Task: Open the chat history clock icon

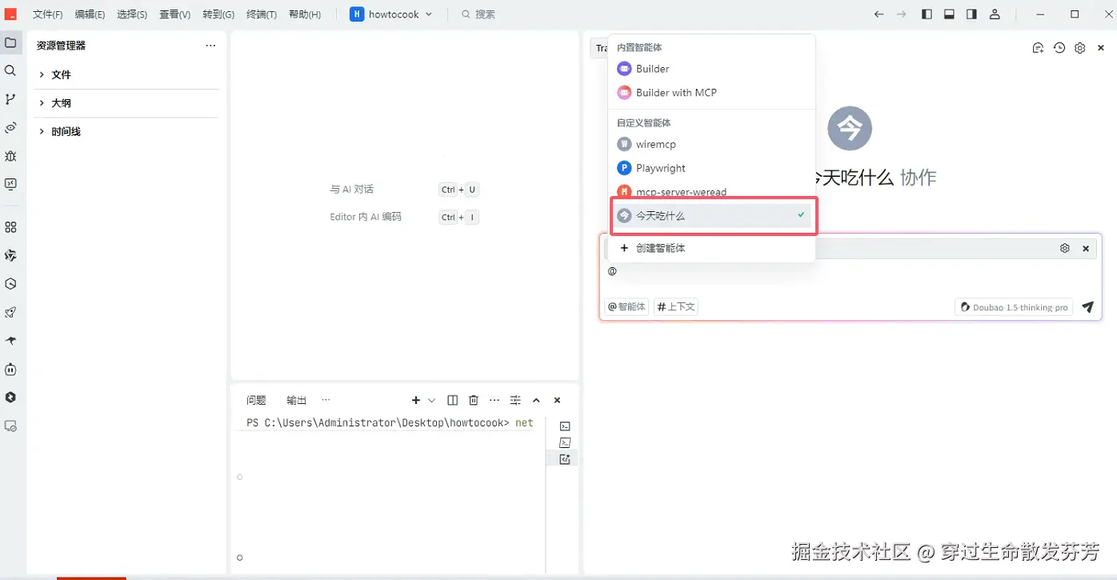Action: click(x=1059, y=48)
